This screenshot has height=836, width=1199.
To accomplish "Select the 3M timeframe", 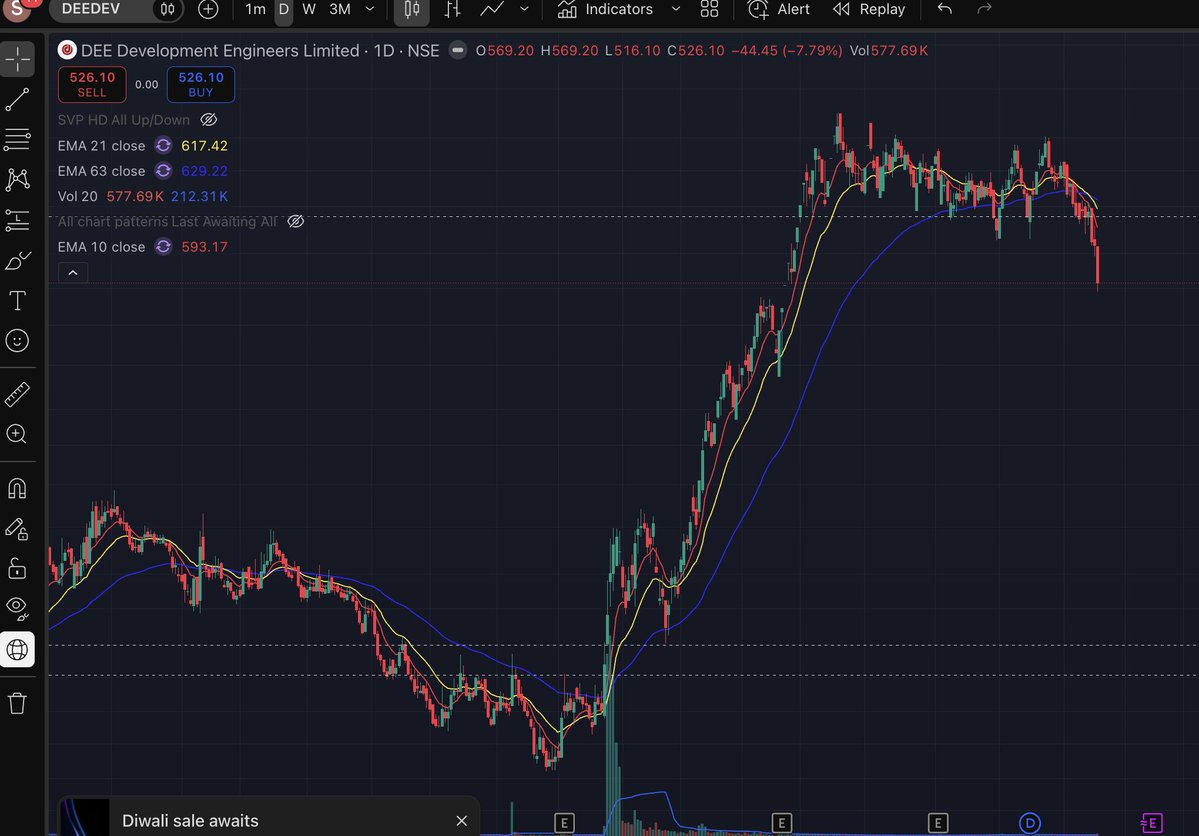I will pyautogui.click(x=340, y=9).
